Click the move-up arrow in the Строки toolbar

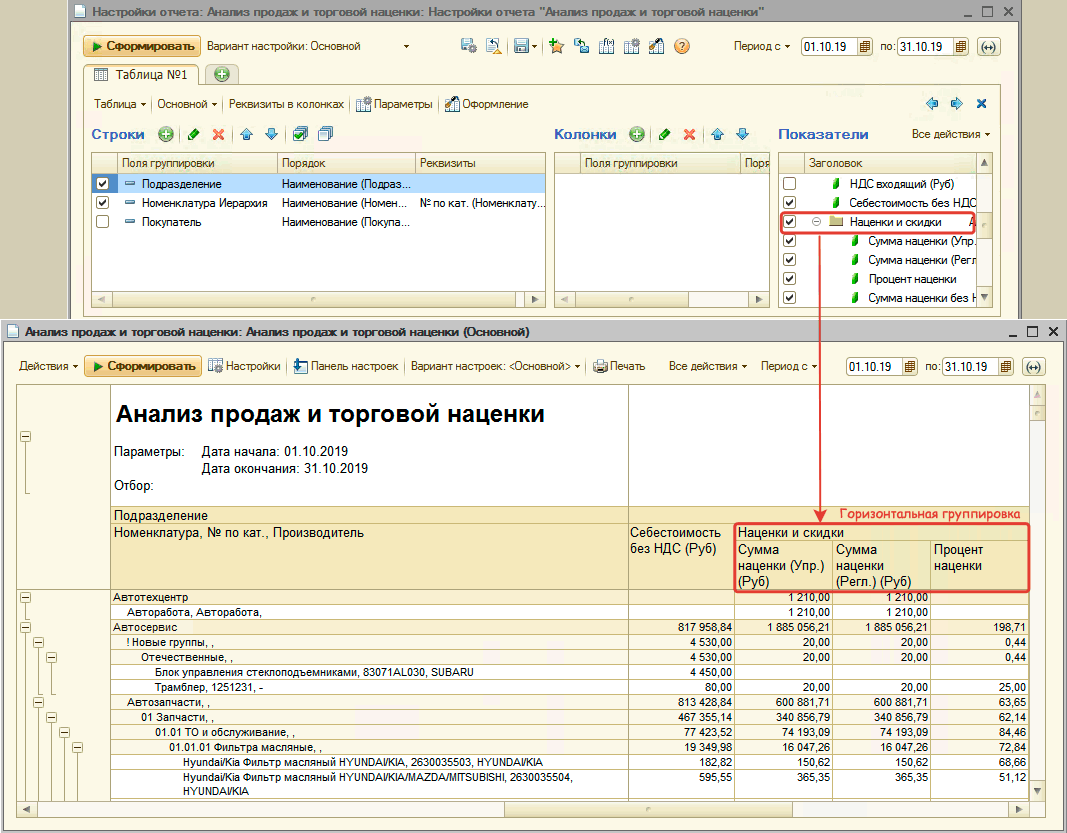[x=246, y=134]
